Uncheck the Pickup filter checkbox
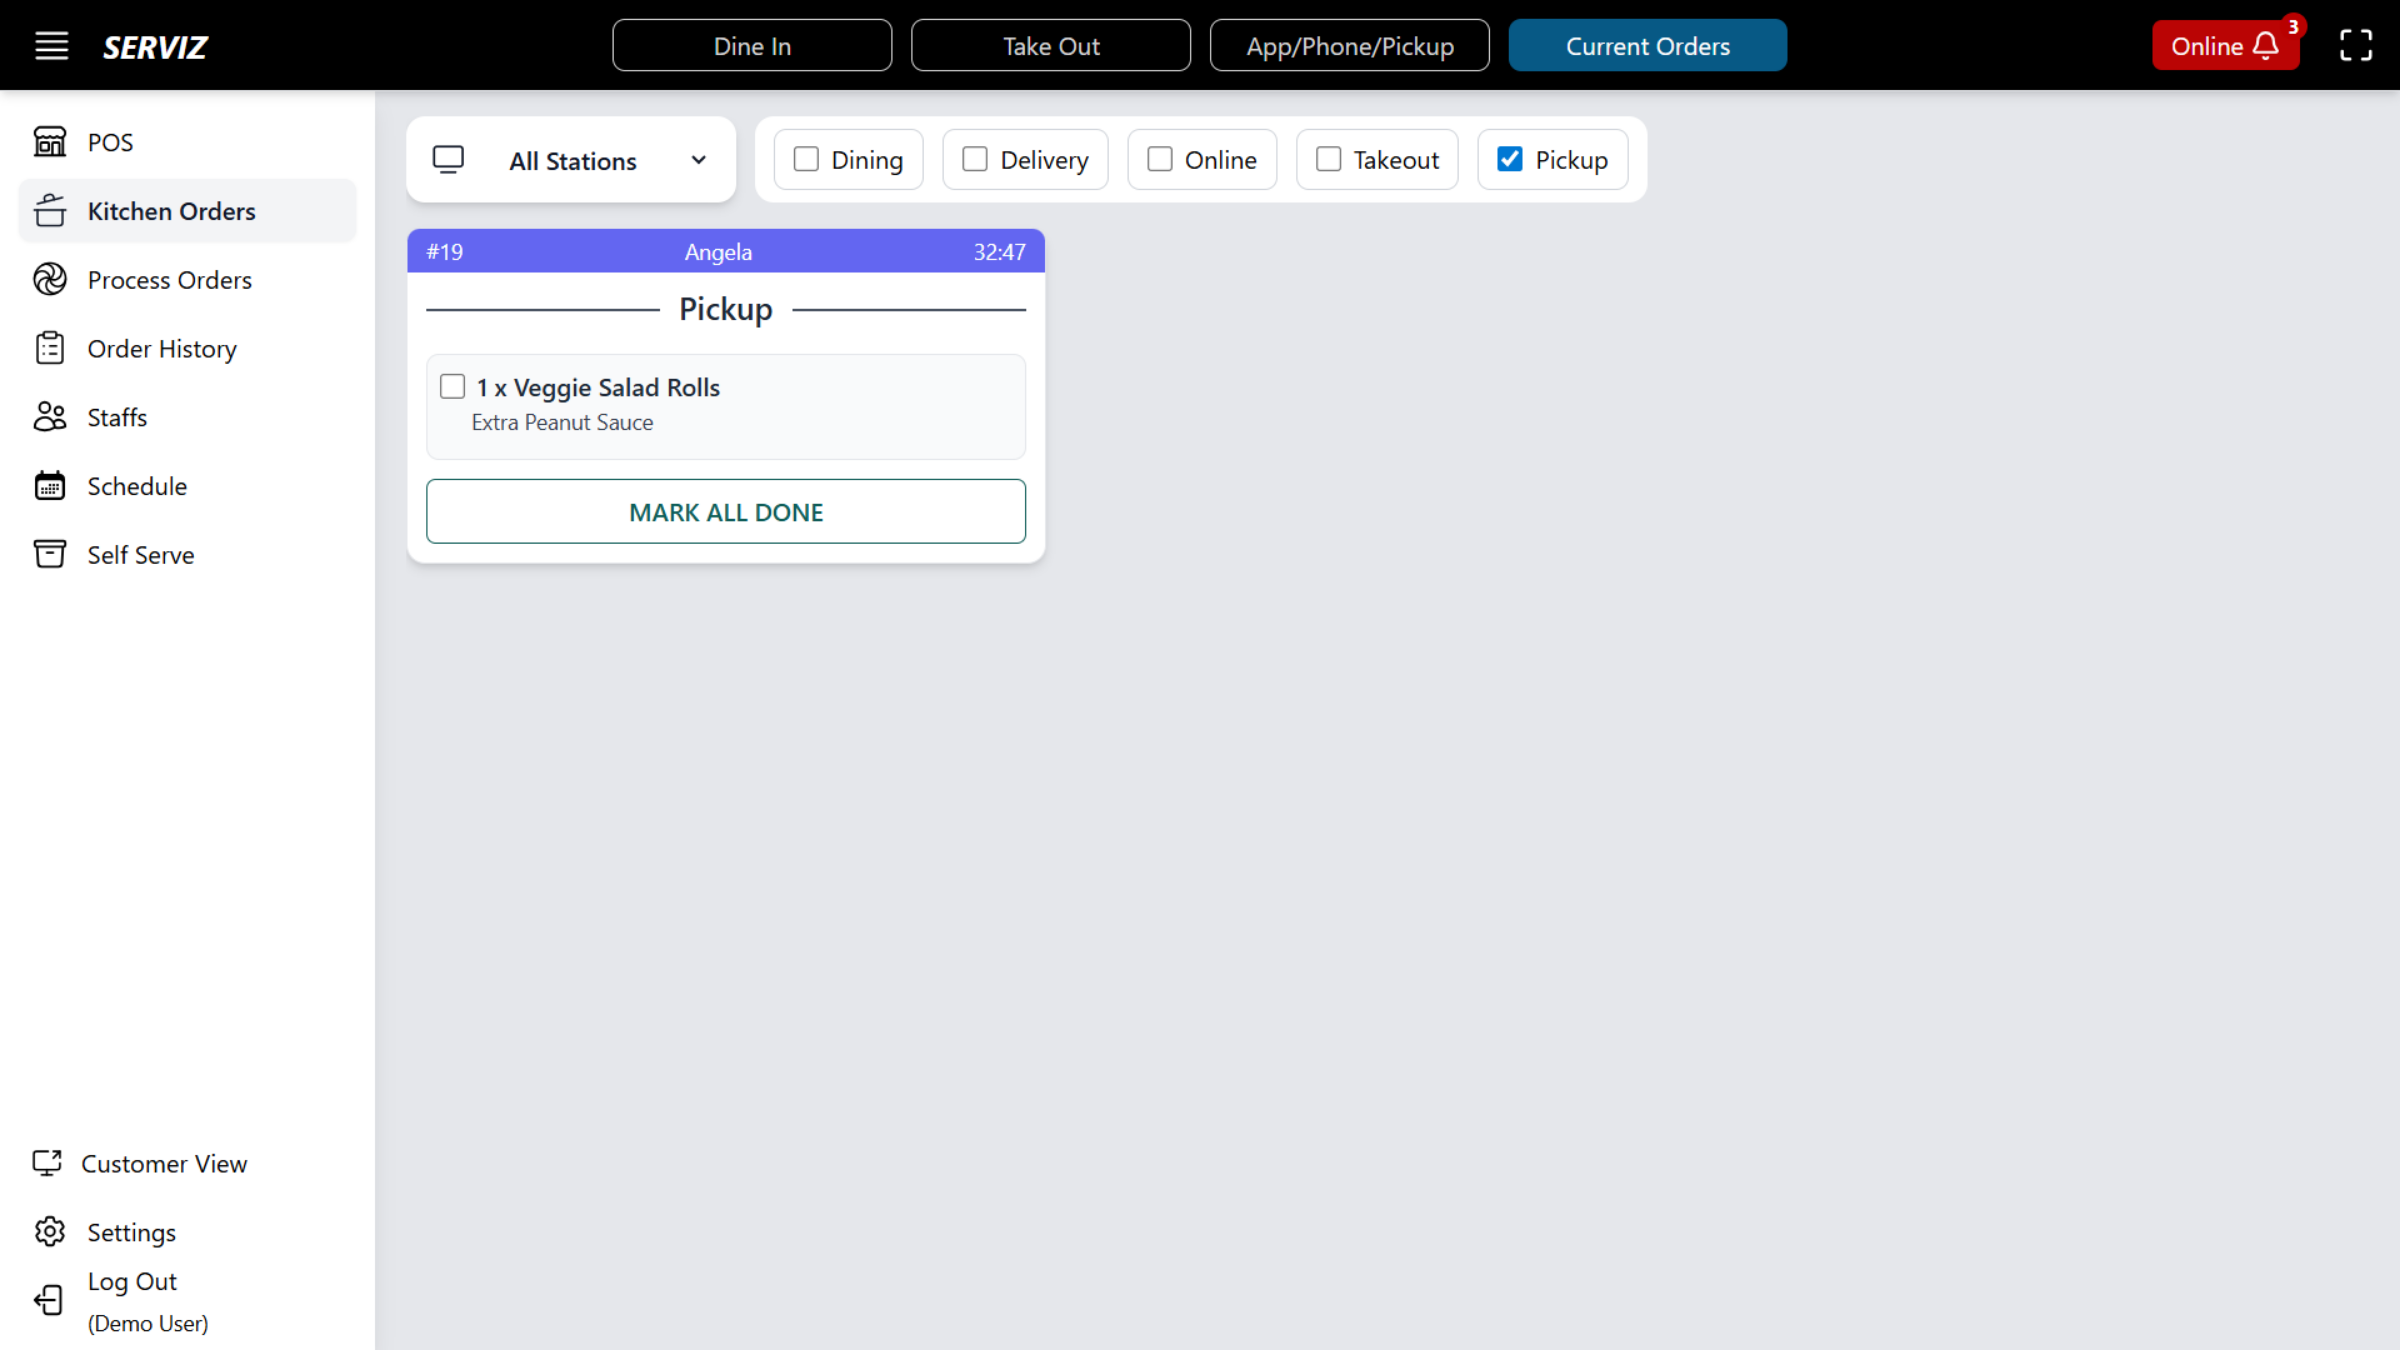 point(1510,160)
